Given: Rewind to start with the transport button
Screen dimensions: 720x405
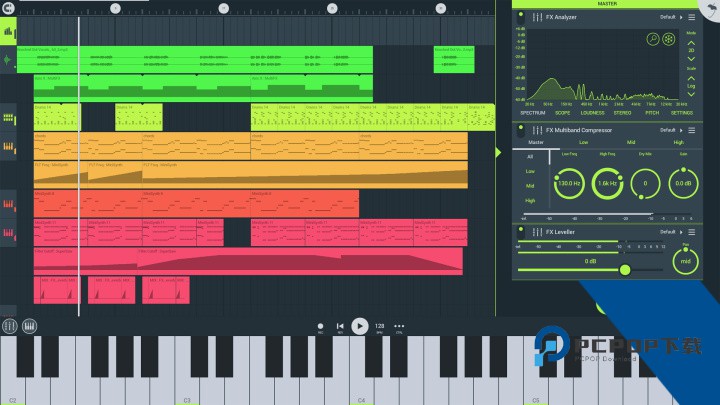Looking at the screenshot, I should 340,326.
